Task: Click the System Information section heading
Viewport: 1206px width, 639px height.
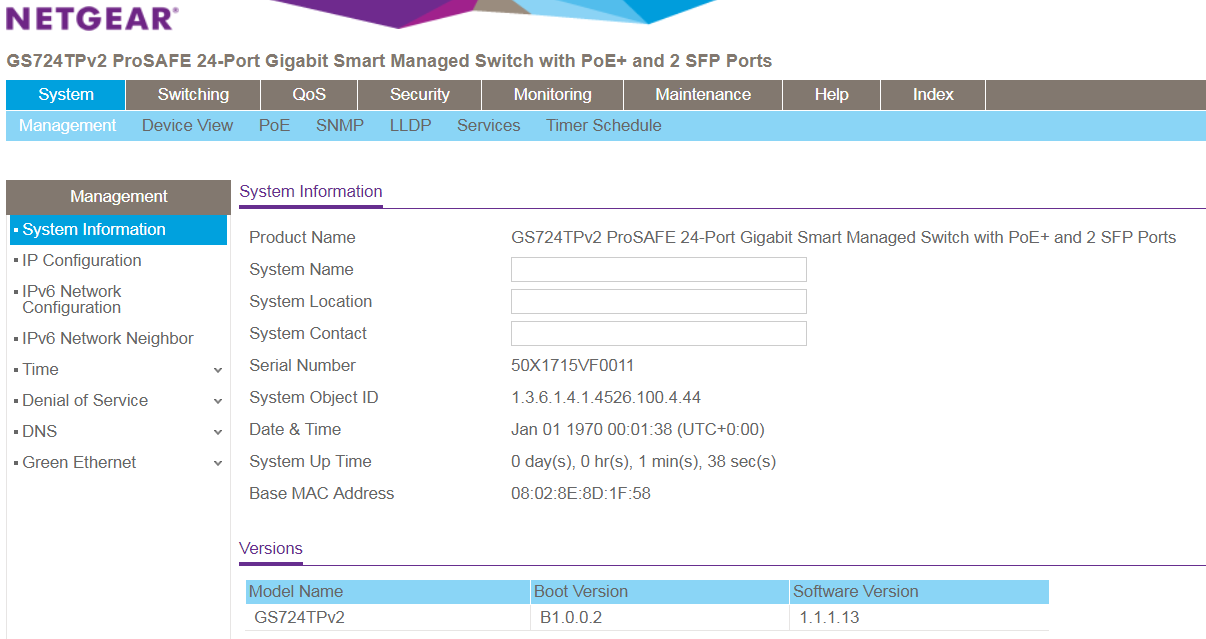Action: [x=311, y=192]
